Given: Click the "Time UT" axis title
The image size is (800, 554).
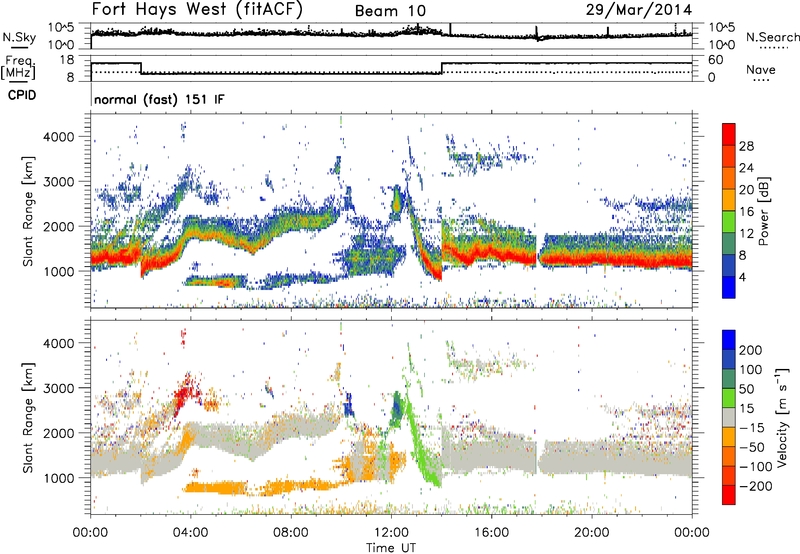Looking at the screenshot, I should [x=391, y=548].
